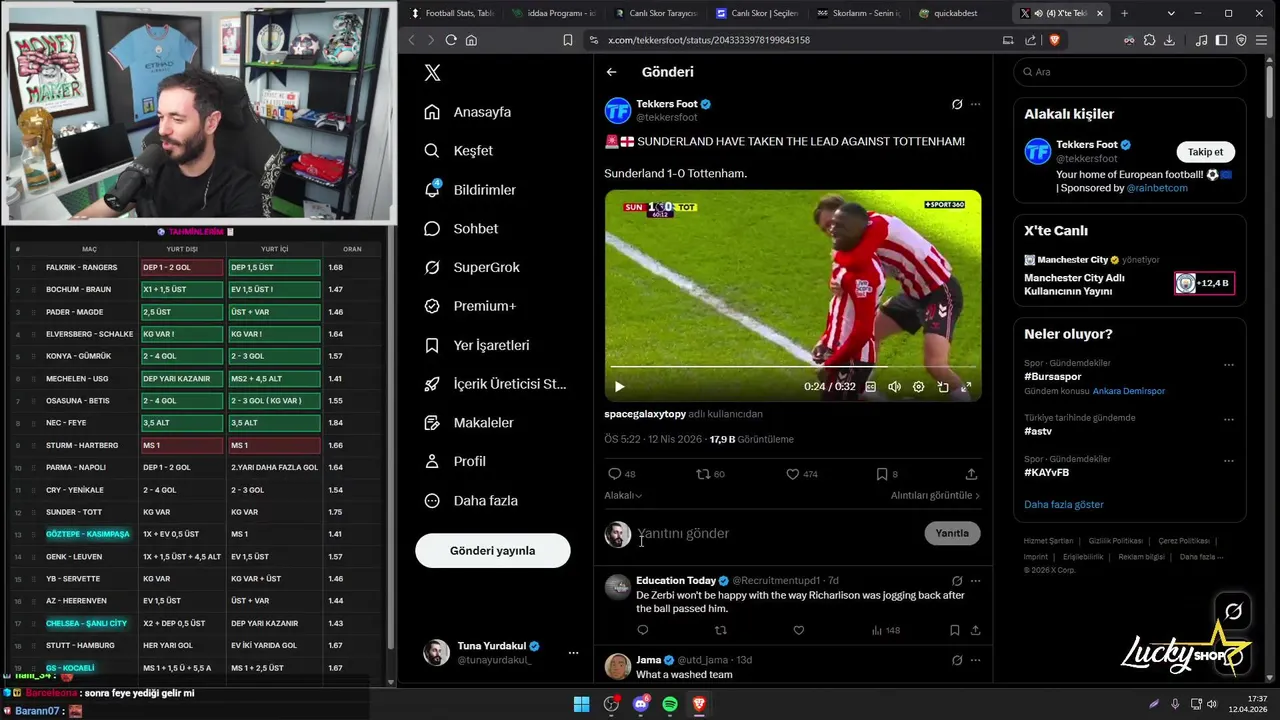This screenshot has width=1280, height=720.
Task: Bookmark Education Today's reply
Action: click(x=955, y=630)
